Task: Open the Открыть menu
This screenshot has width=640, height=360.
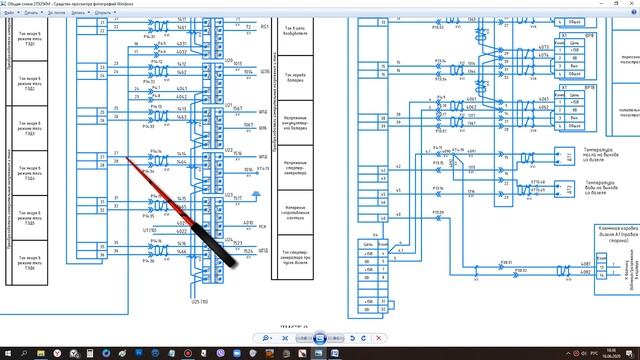Action: tap(102, 13)
